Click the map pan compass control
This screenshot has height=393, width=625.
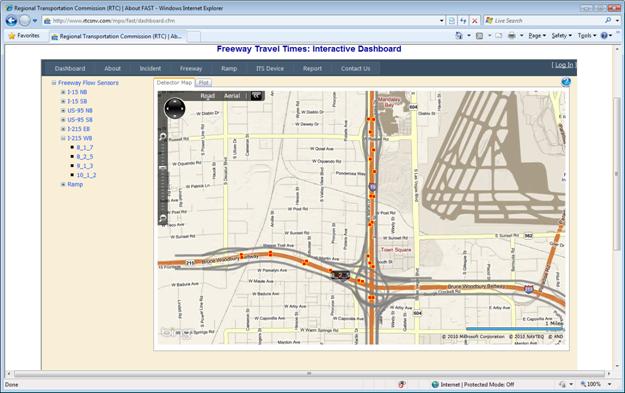[175, 108]
